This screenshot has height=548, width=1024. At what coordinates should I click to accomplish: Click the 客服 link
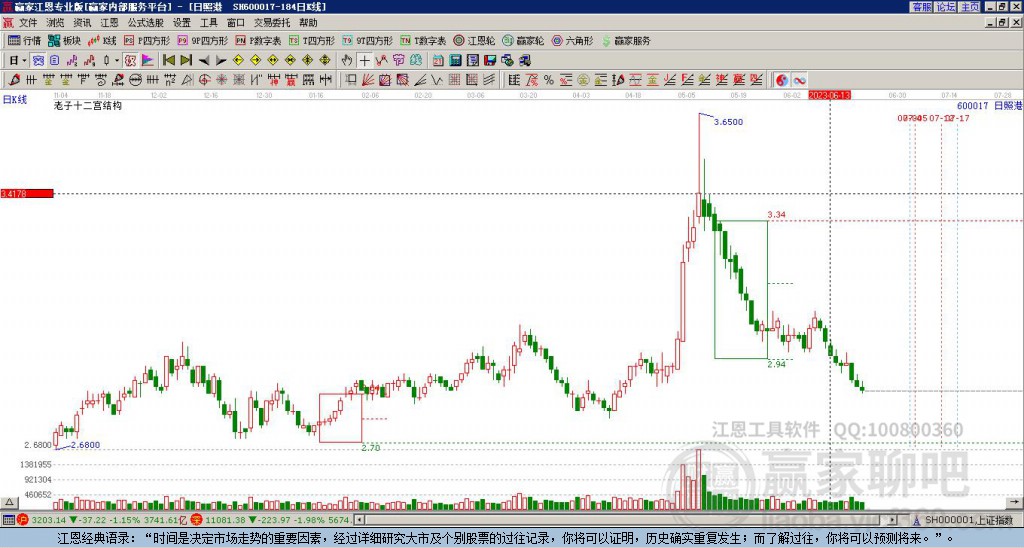pyautogui.click(x=922, y=7)
